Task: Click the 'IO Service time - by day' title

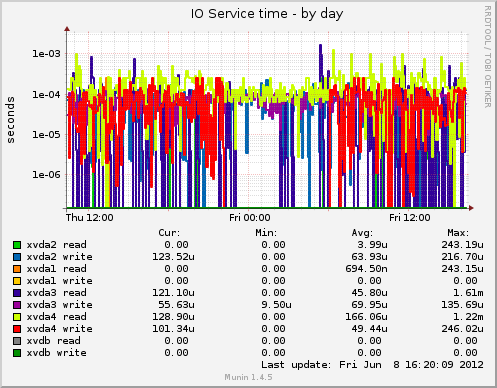Action: (x=267, y=14)
